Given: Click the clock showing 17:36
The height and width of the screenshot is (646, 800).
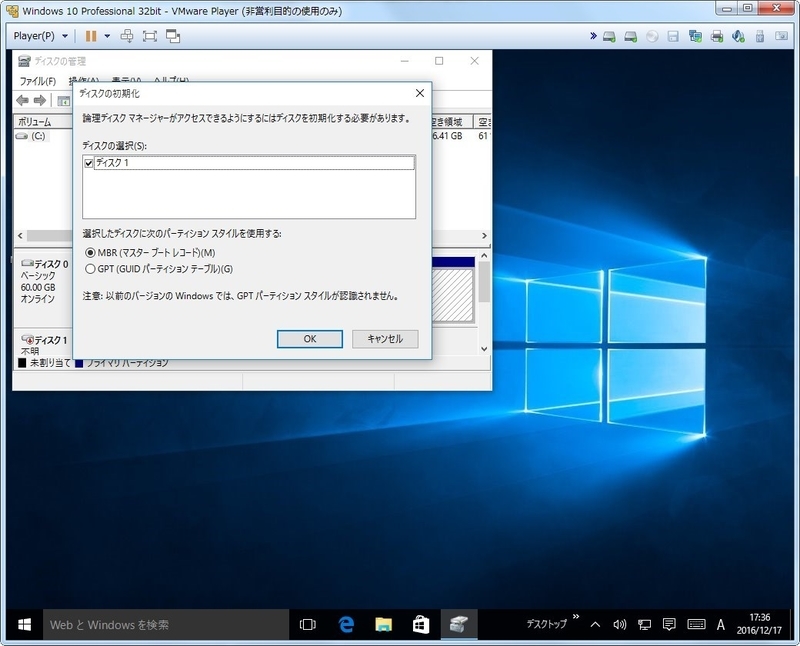Looking at the screenshot, I should pyautogui.click(x=759, y=624).
